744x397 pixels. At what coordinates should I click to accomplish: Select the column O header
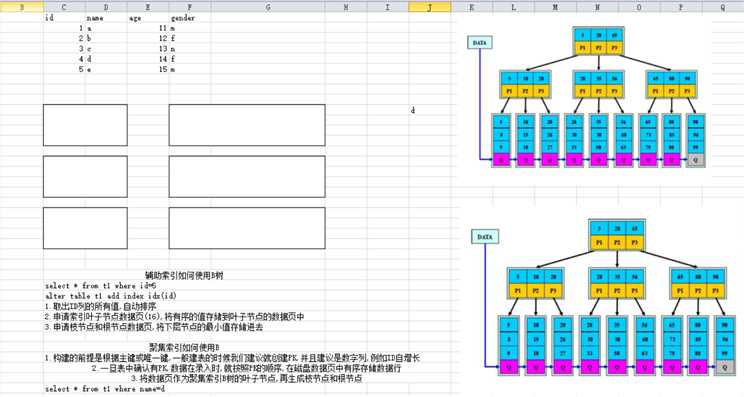coord(639,7)
